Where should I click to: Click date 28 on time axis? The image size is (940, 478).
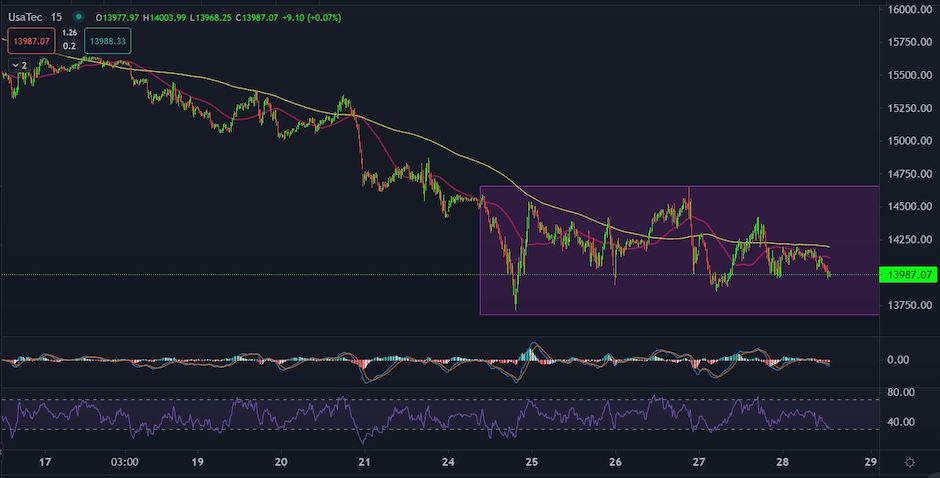pos(783,462)
